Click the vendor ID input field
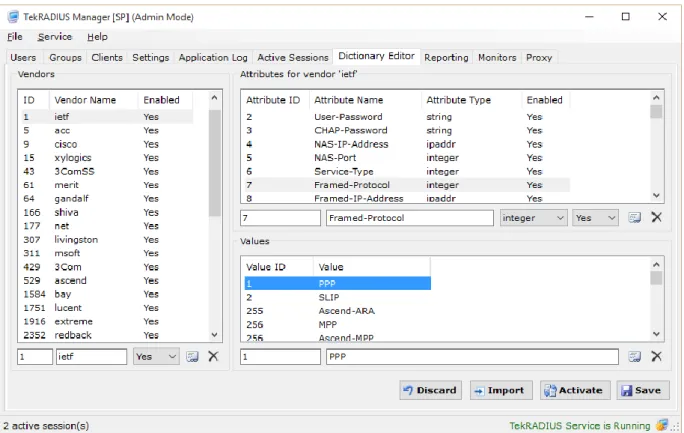 pos(35,357)
